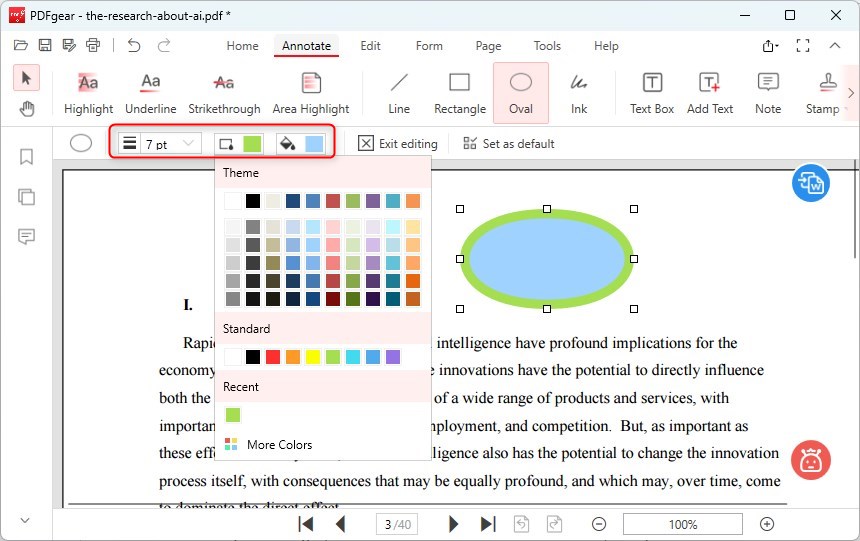Switch to the Edit tab

point(370,46)
